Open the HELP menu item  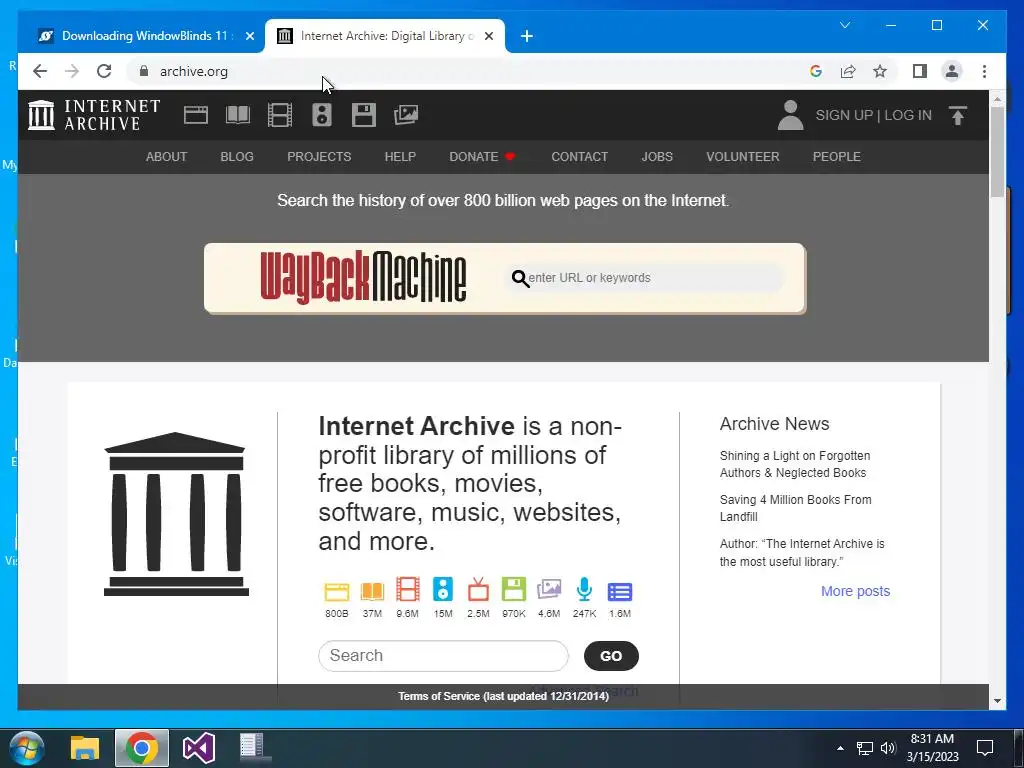(x=400, y=157)
